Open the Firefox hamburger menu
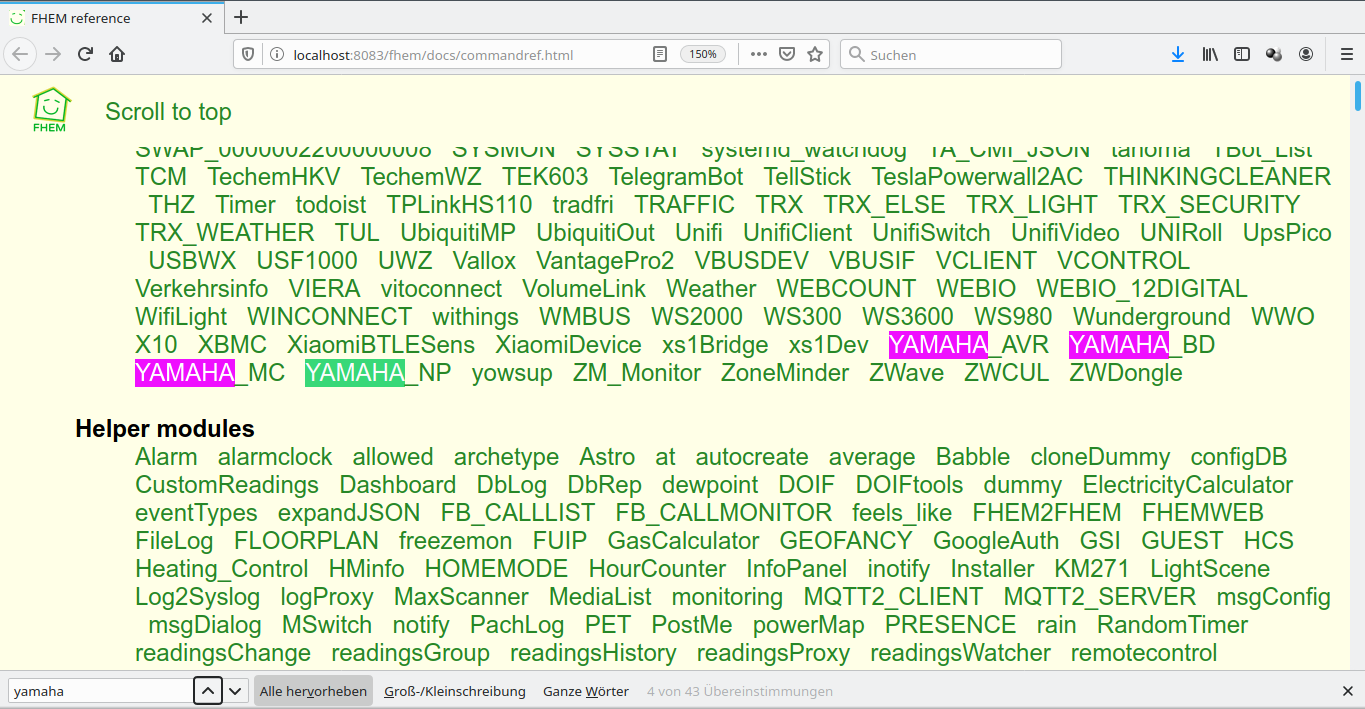This screenshot has width=1365, height=709. pos(1346,55)
